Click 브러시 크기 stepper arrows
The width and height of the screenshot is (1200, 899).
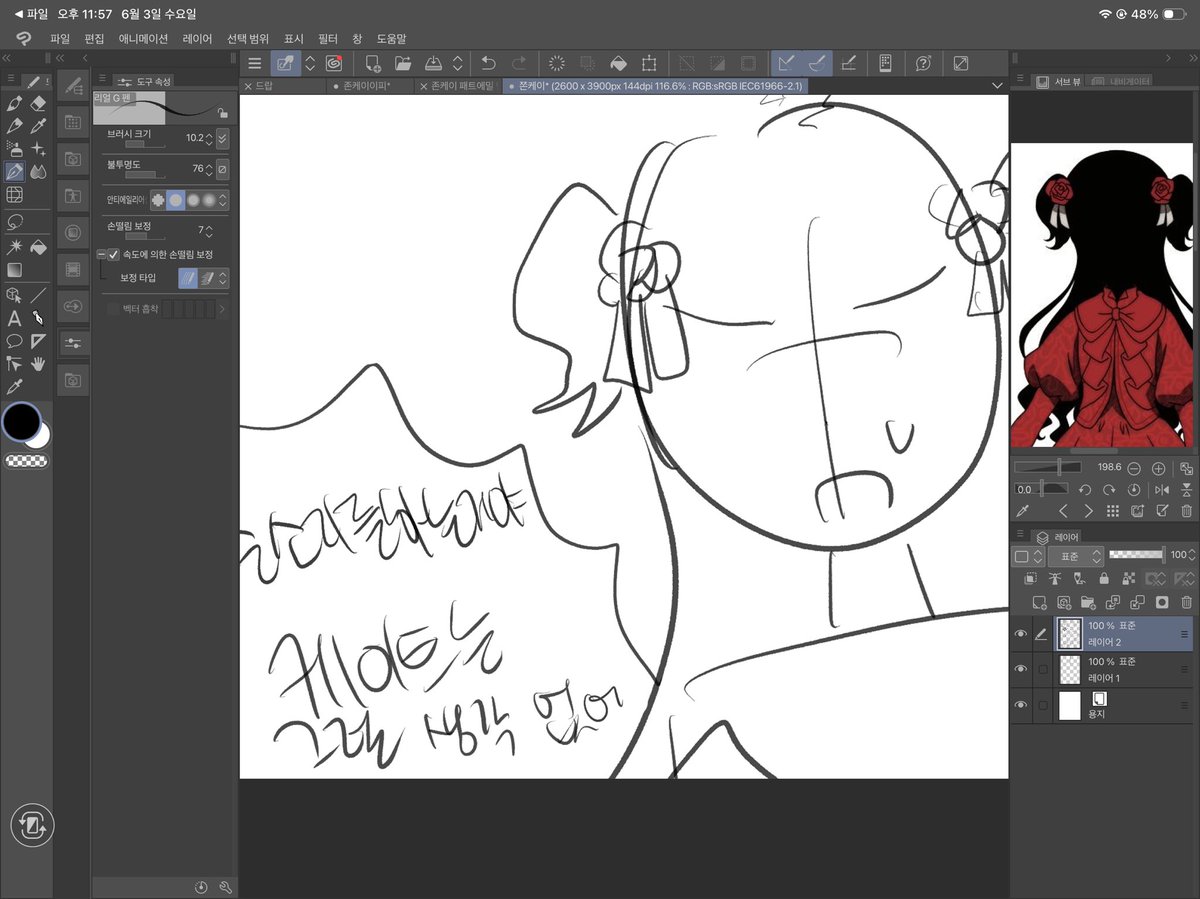click(x=209, y=138)
